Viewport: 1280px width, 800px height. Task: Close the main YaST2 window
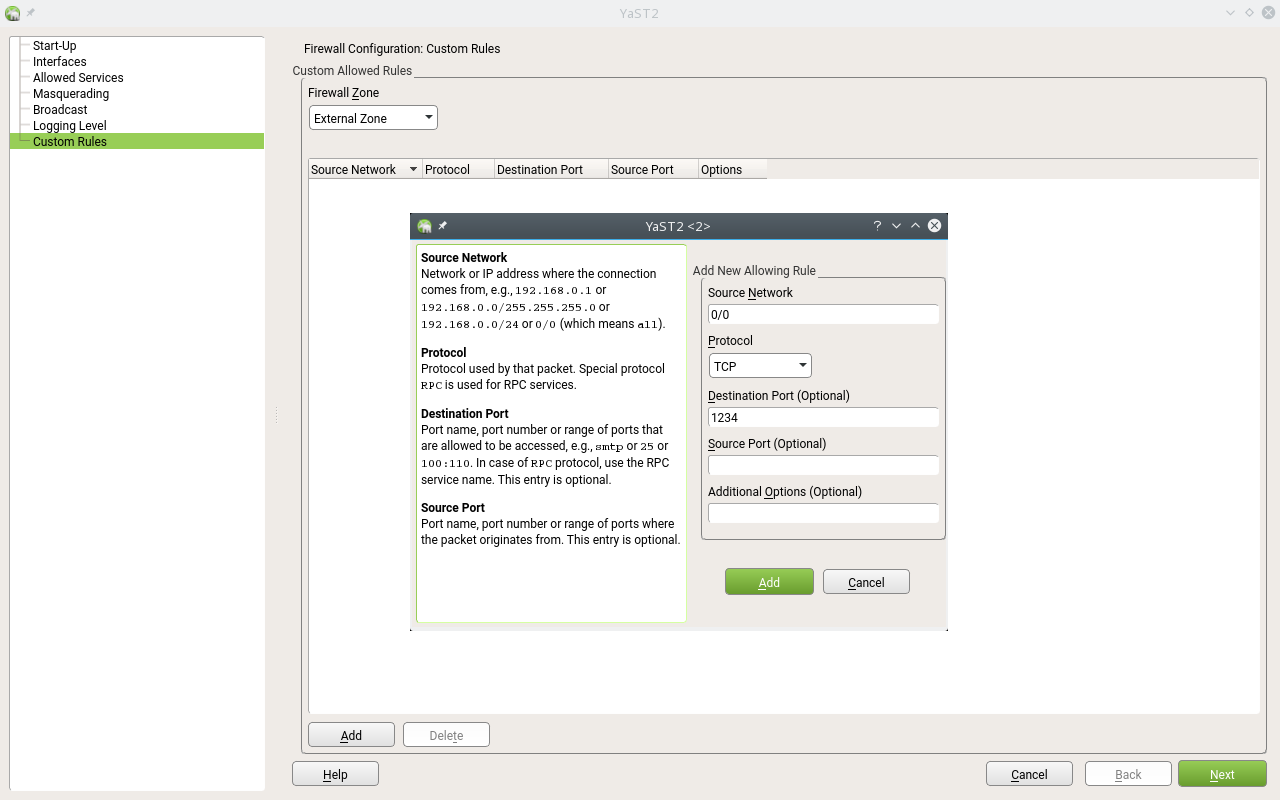click(x=1267, y=13)
